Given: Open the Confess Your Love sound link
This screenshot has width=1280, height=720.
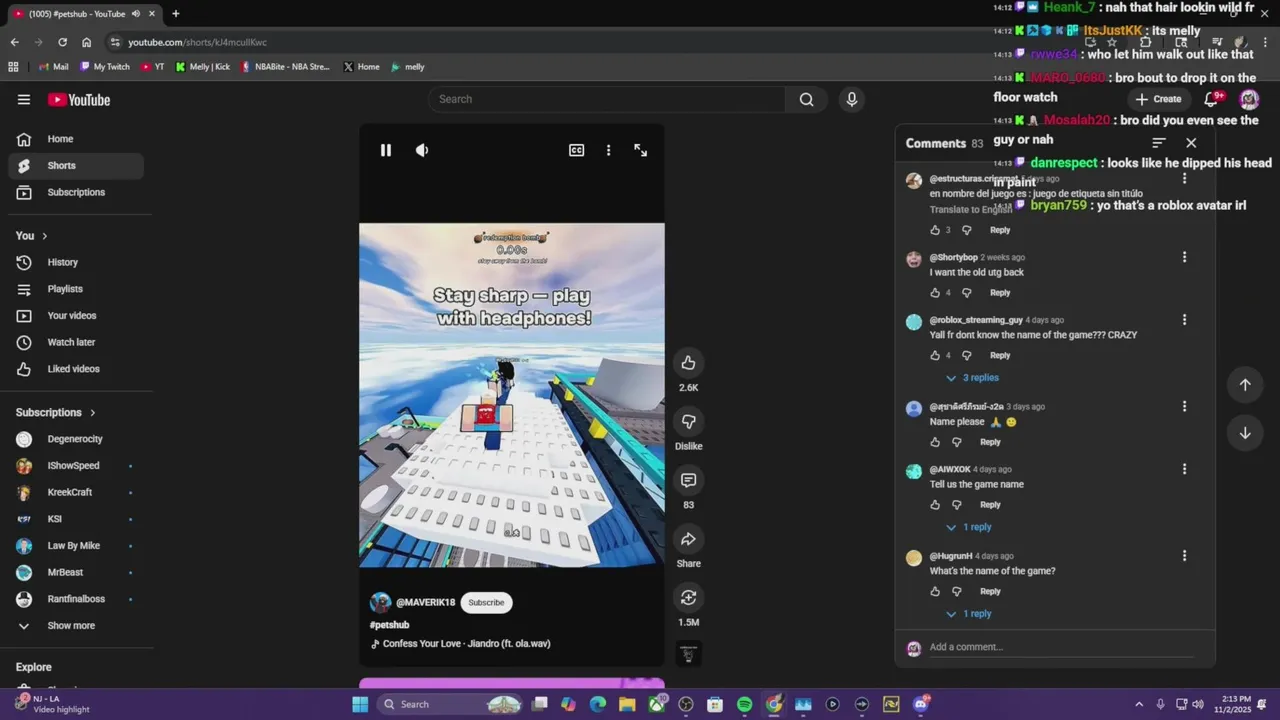Looking at the screenshot, I should point(466,644).
